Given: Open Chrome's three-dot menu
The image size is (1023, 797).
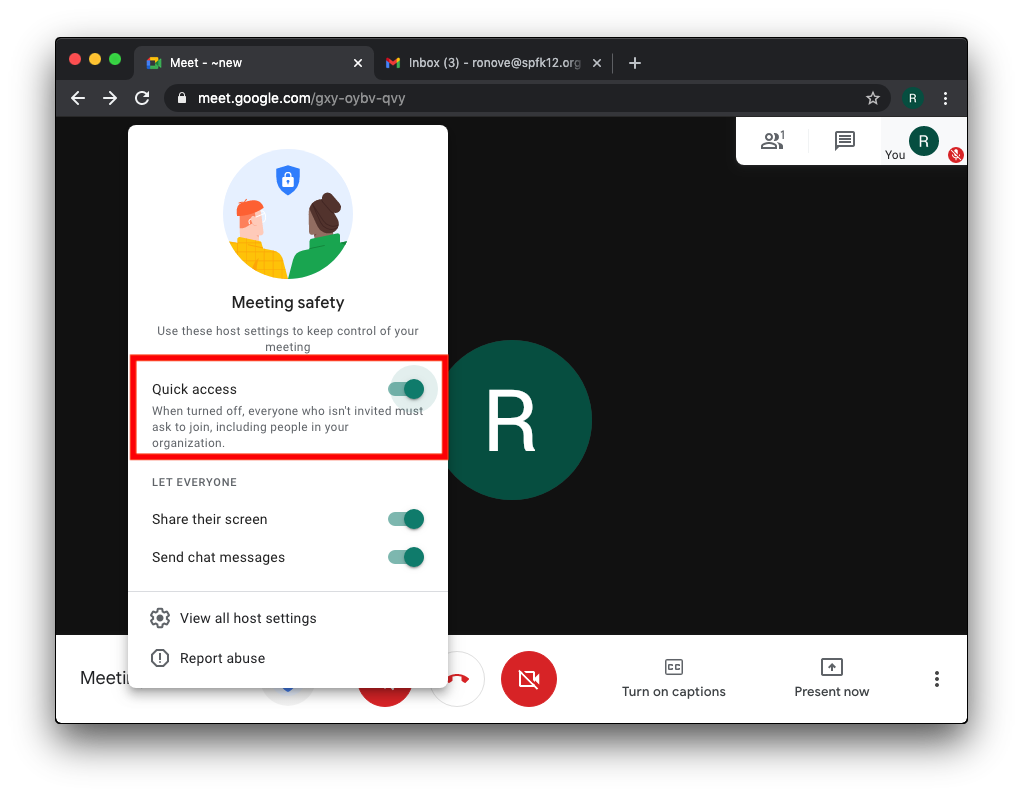Looking at the screenshot, I should pos(945,98).
